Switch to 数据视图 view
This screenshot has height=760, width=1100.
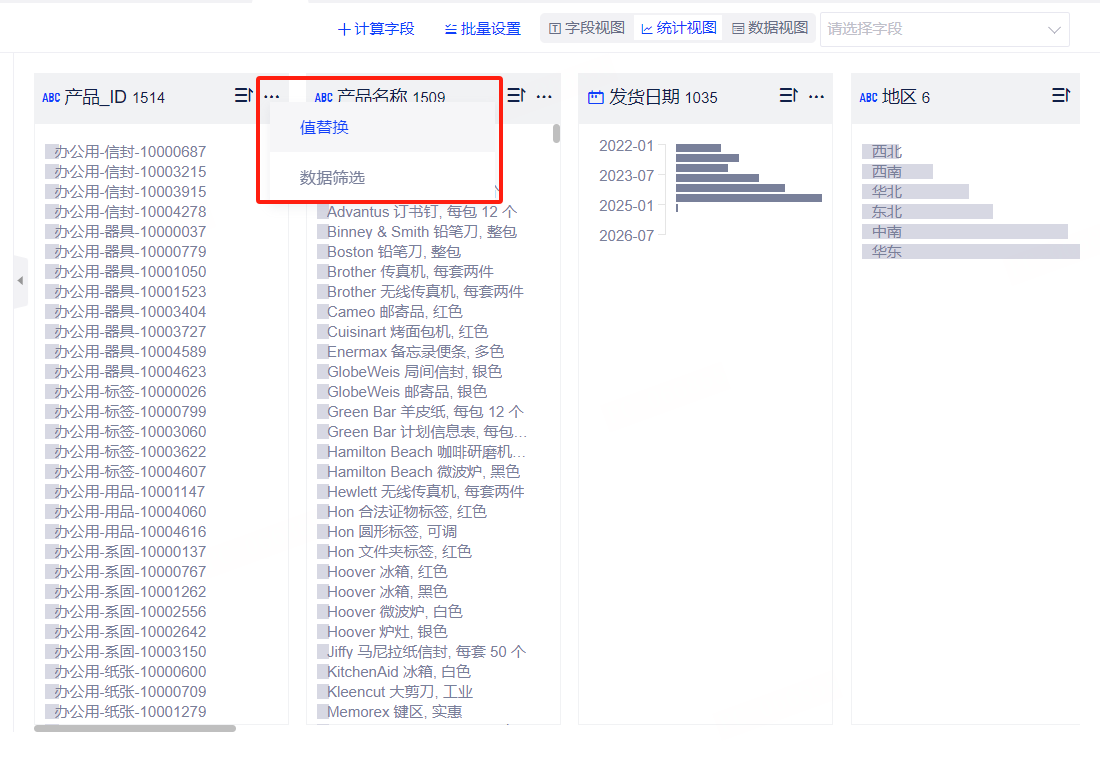(769, 28)
